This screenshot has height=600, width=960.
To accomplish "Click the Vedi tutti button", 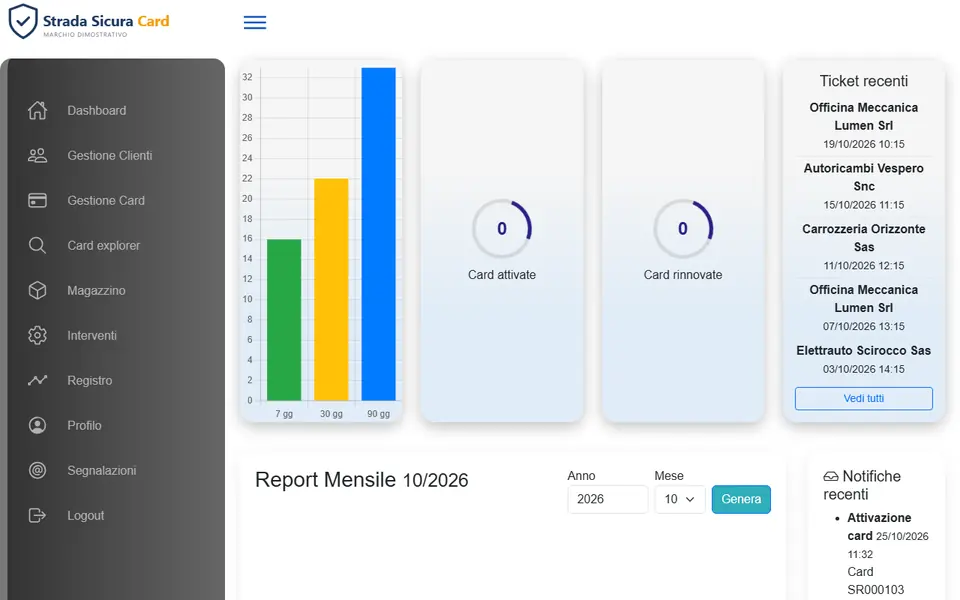I will (864, 399).
